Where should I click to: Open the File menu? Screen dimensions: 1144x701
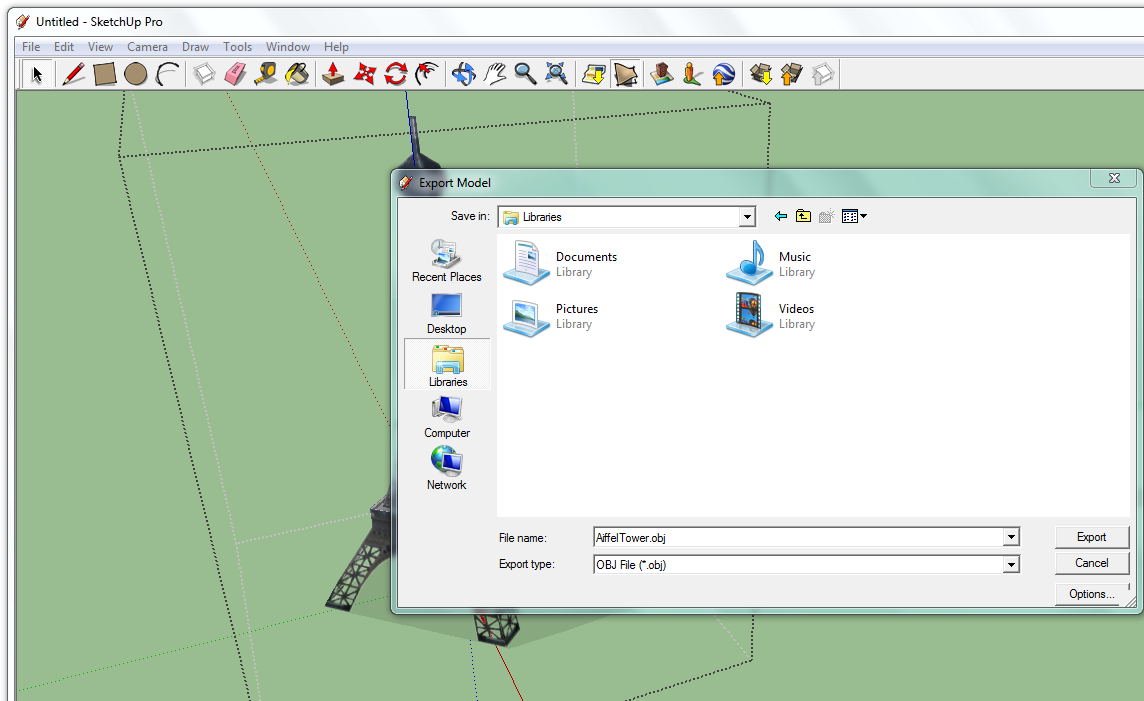tap(31, 47)
